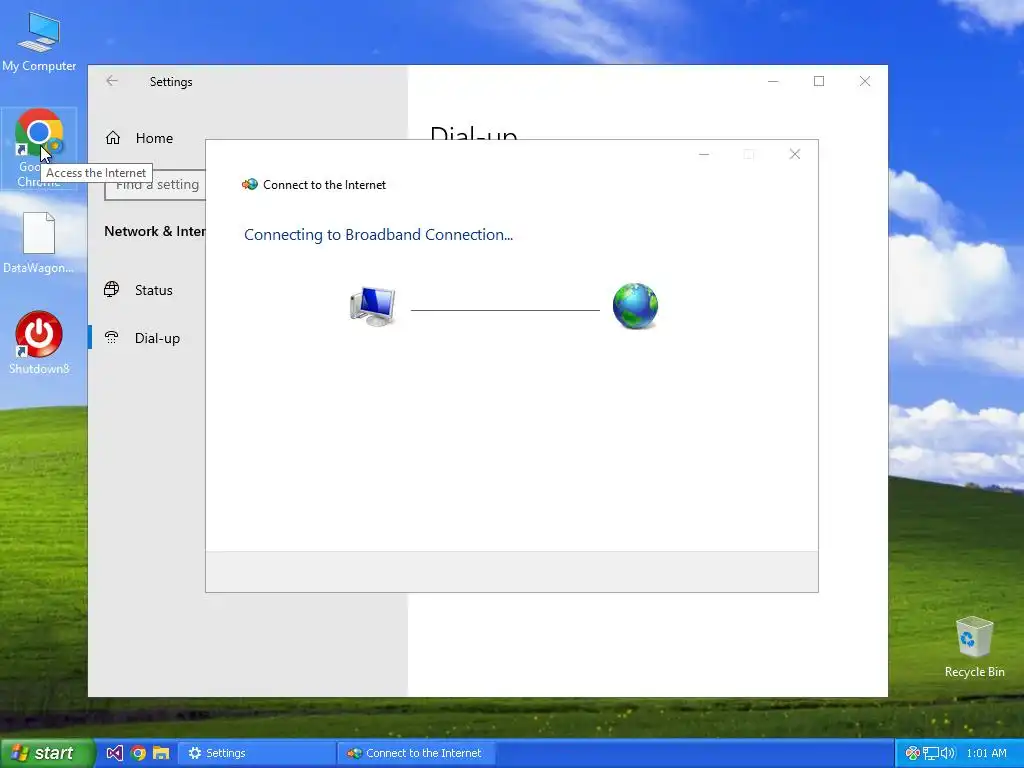Image resolution: width=1024 pixels, height=768 pixels.
Task: Select the DataWagon file on desktop
Action: click(39, 243)
